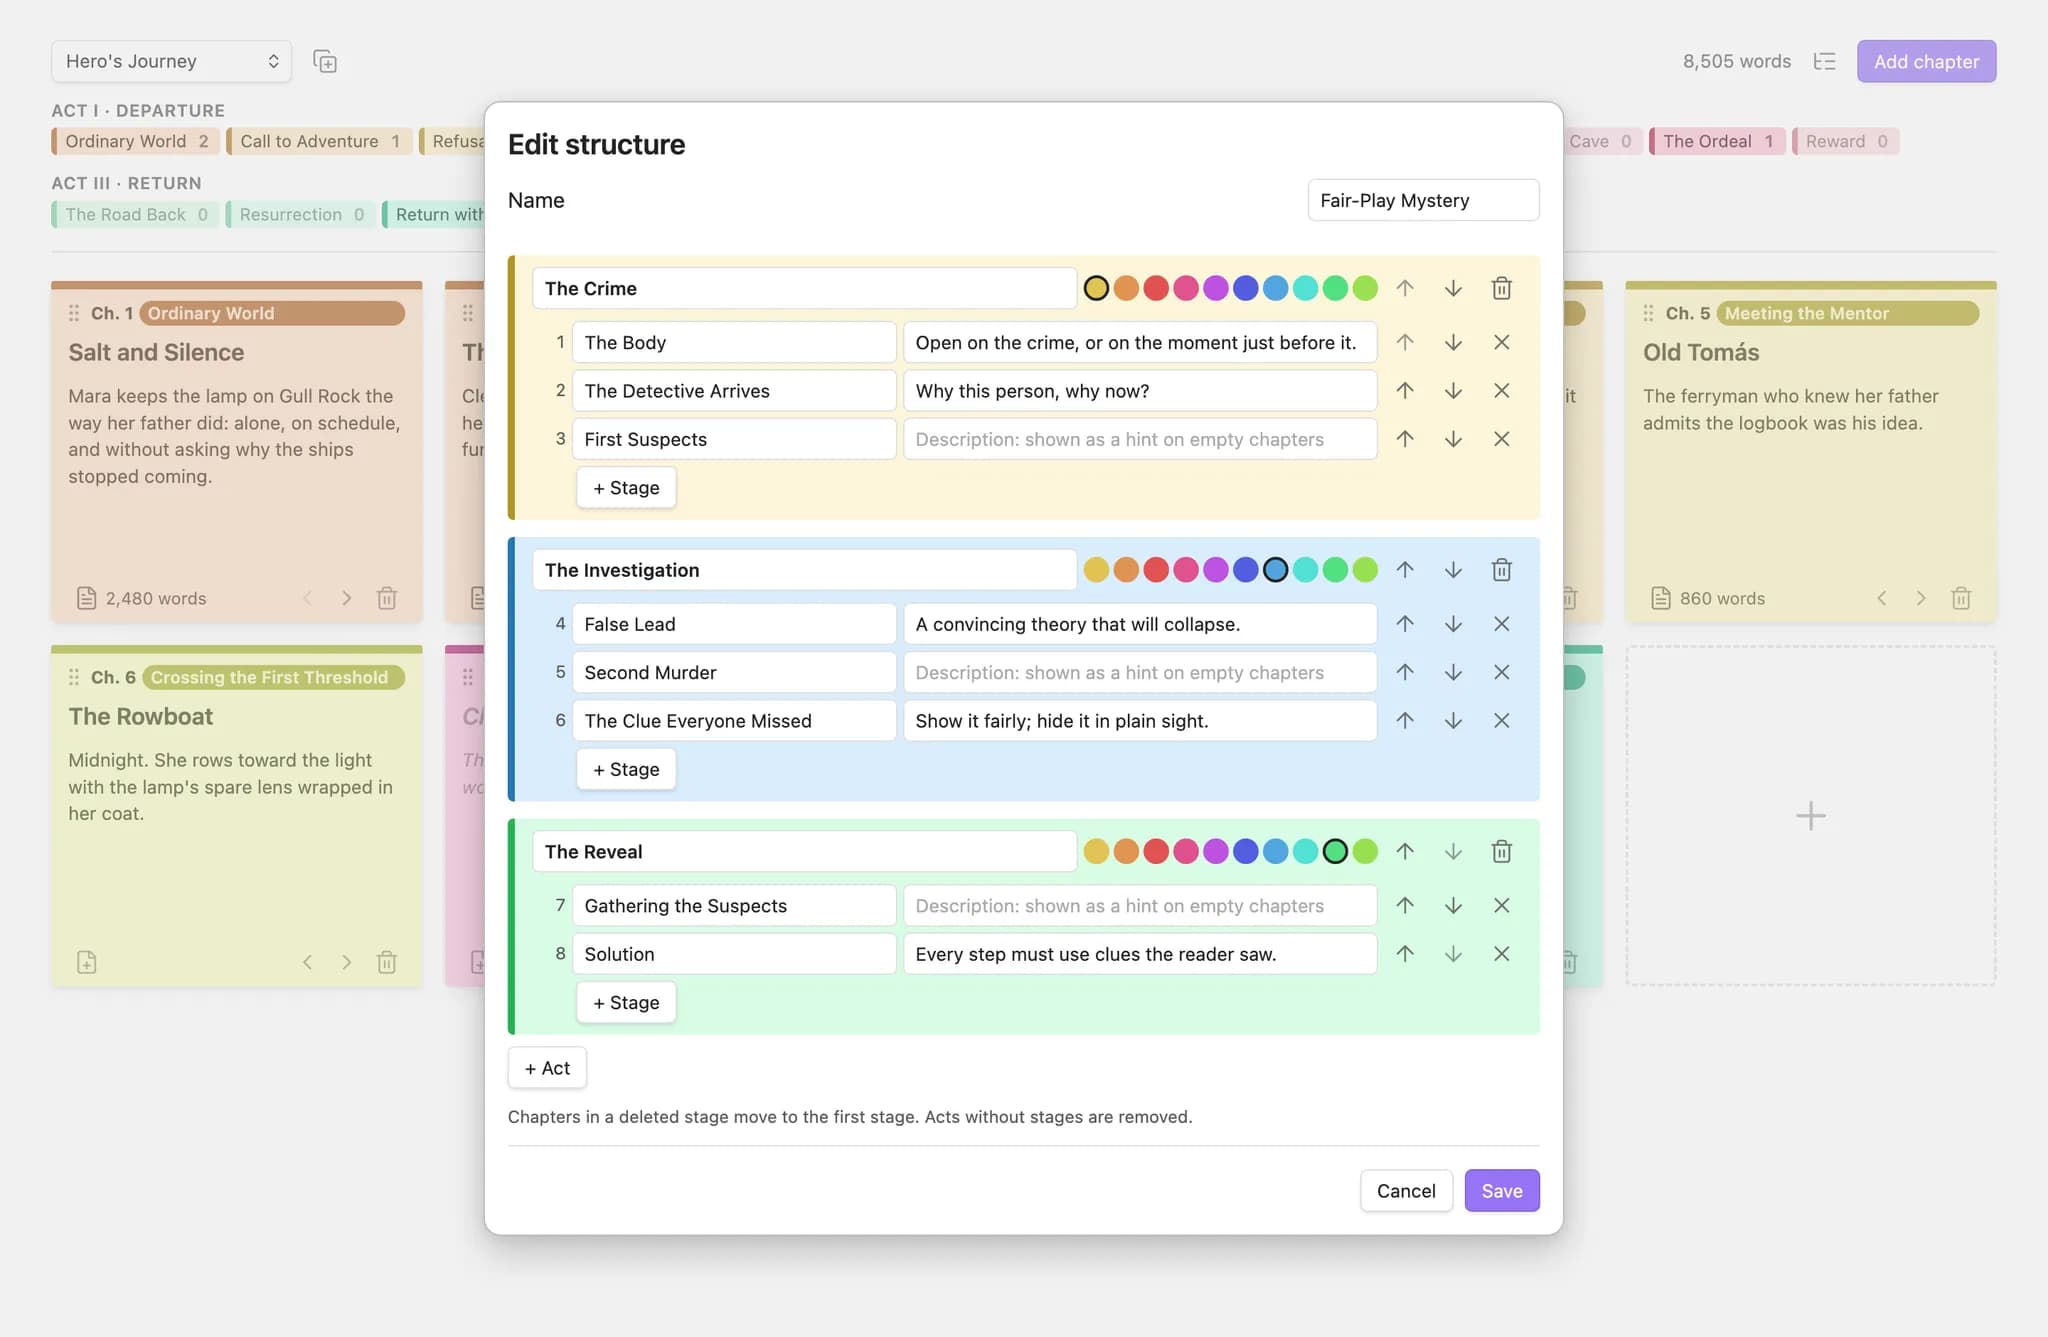Remove The Body stage with X

pyautogui.click(x=1501, y=342)
